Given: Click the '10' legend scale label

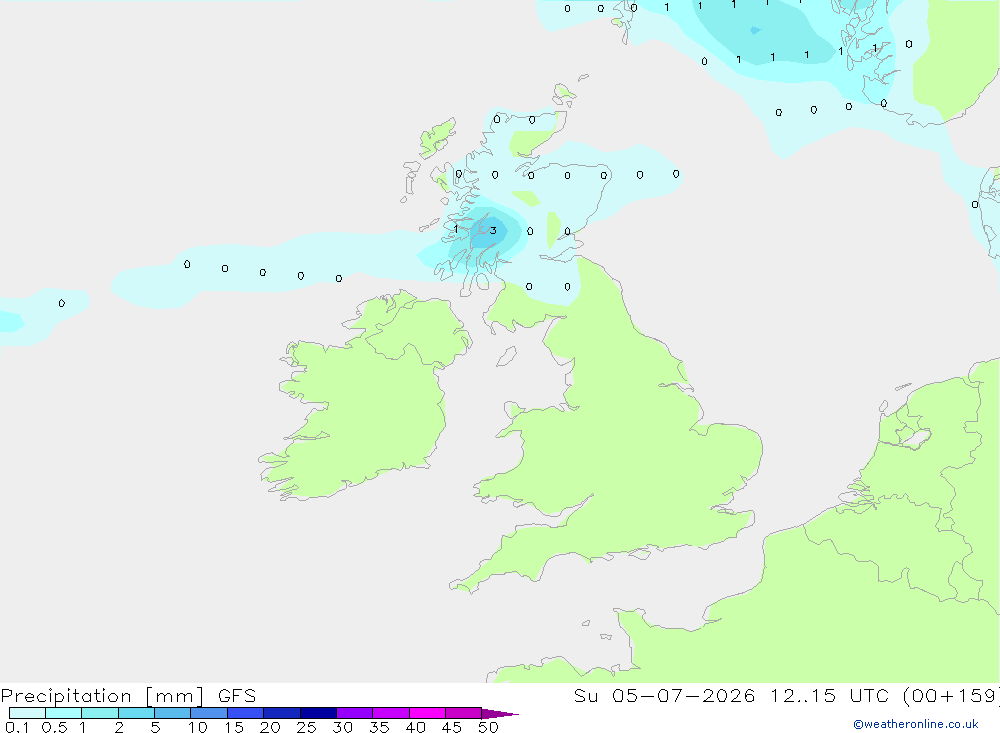Looking at the screenshot, I should [197, 727].
